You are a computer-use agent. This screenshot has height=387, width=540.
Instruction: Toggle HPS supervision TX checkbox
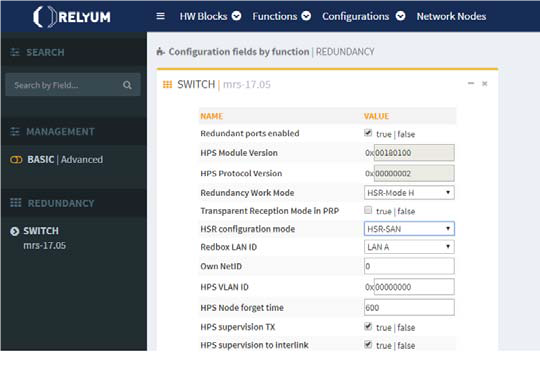pyautogui.click(x=368, y=327)
